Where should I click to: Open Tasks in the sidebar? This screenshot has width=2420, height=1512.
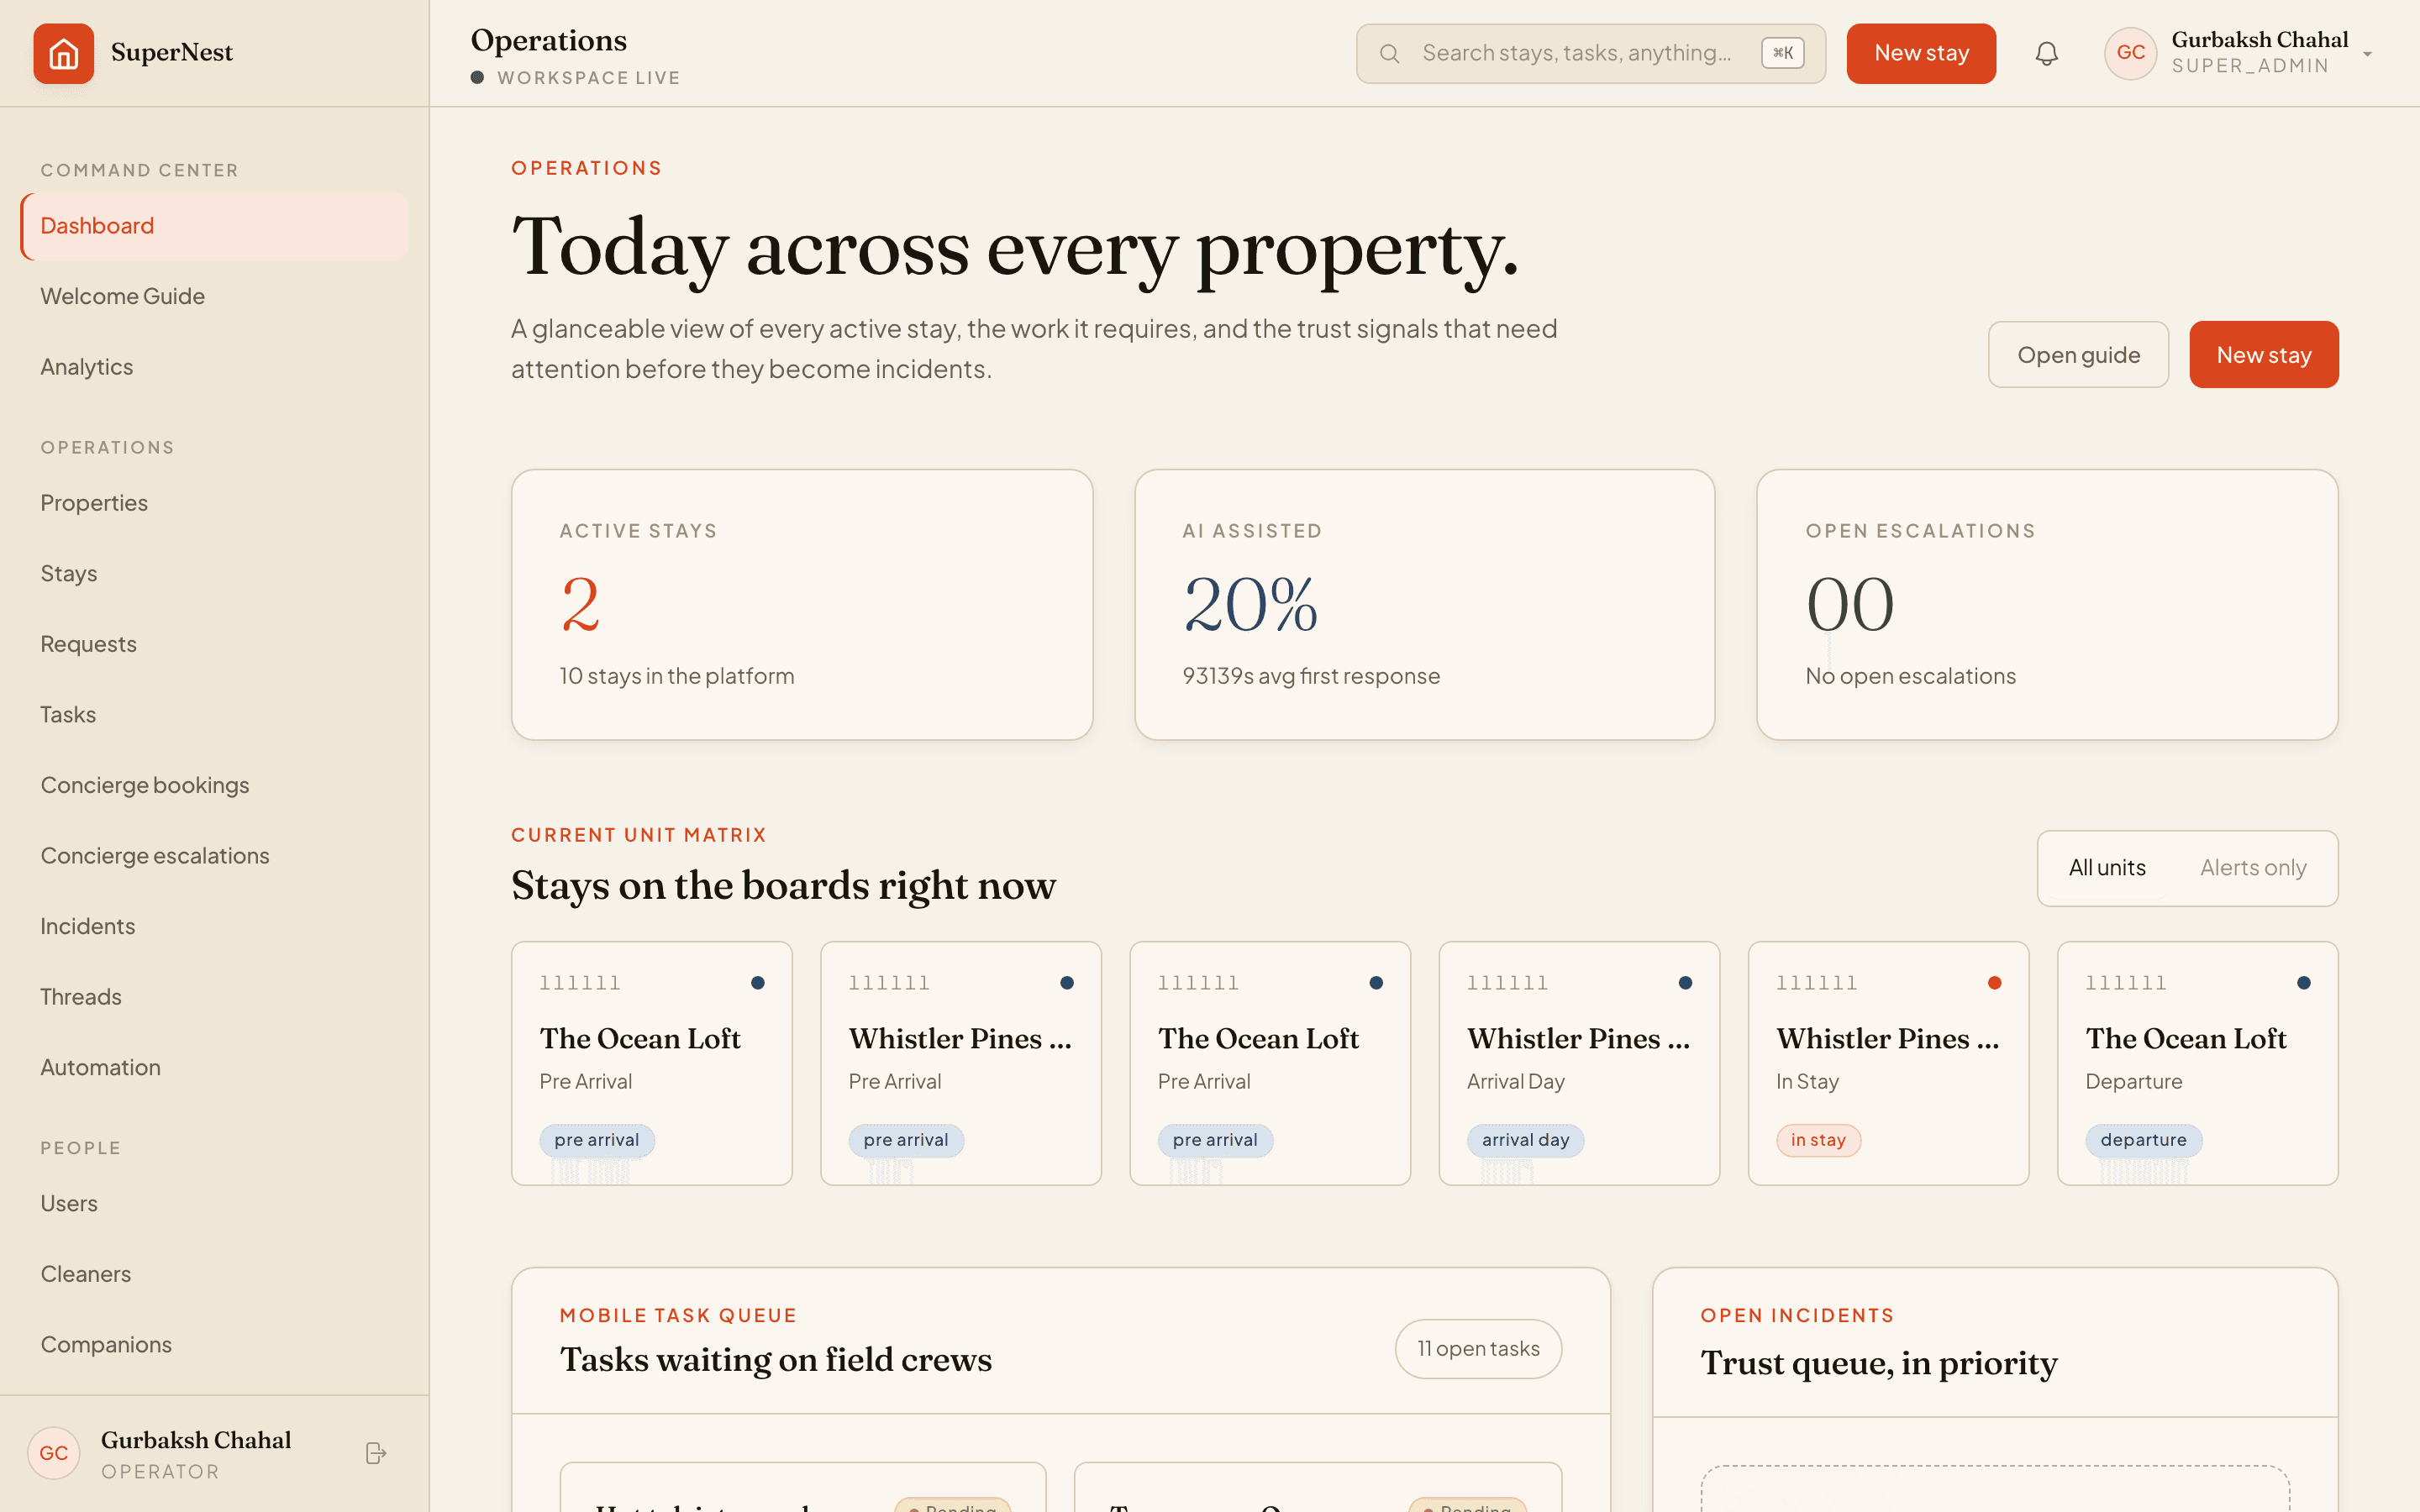(214, 715)
